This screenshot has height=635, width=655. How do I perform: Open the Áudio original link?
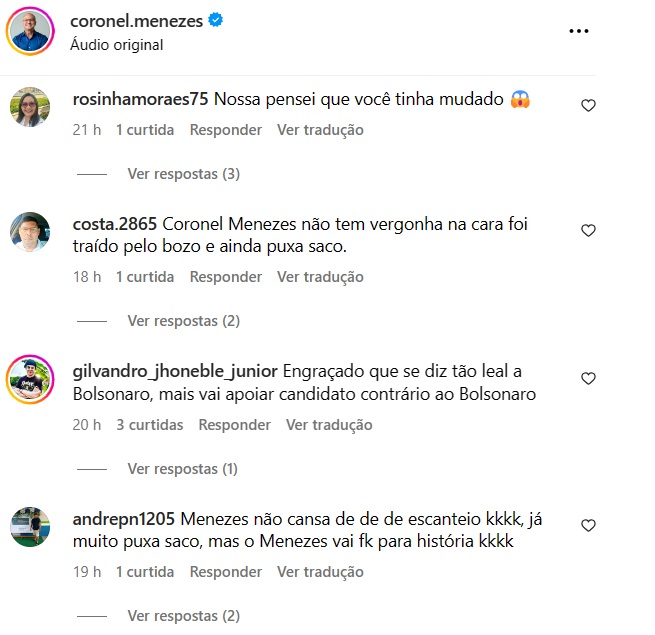[x=117, y=45]
